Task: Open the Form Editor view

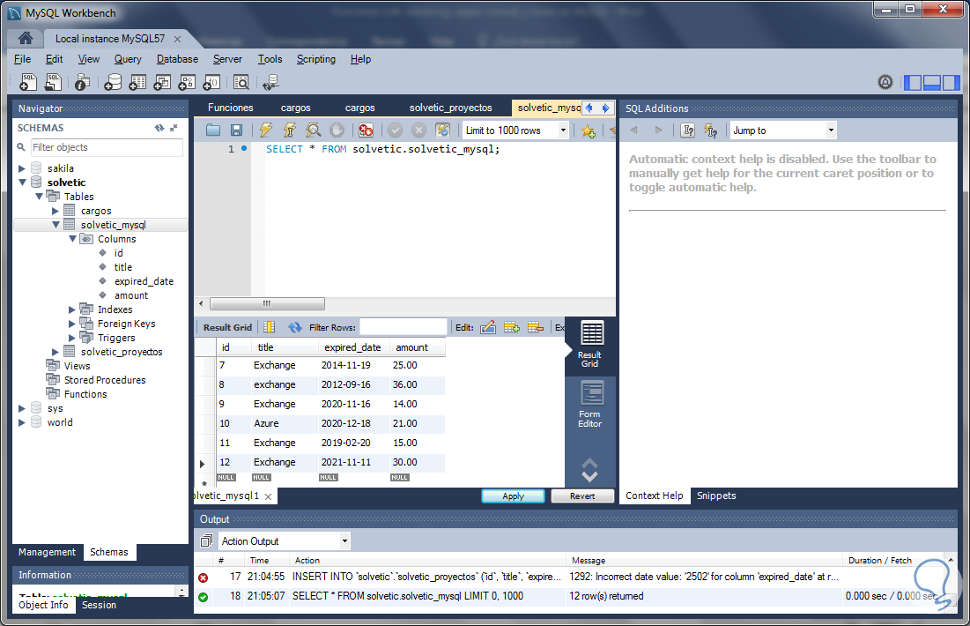Action: click(x=590, y=405)
